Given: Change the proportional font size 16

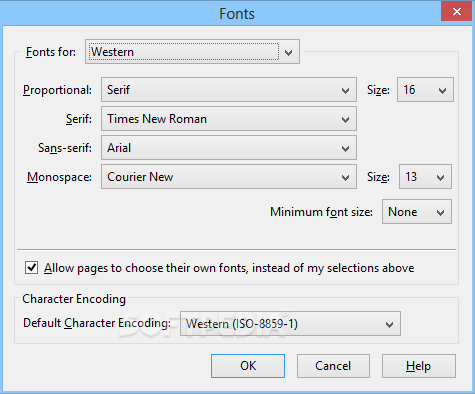Looking at the screenshot, I should 425,90.
